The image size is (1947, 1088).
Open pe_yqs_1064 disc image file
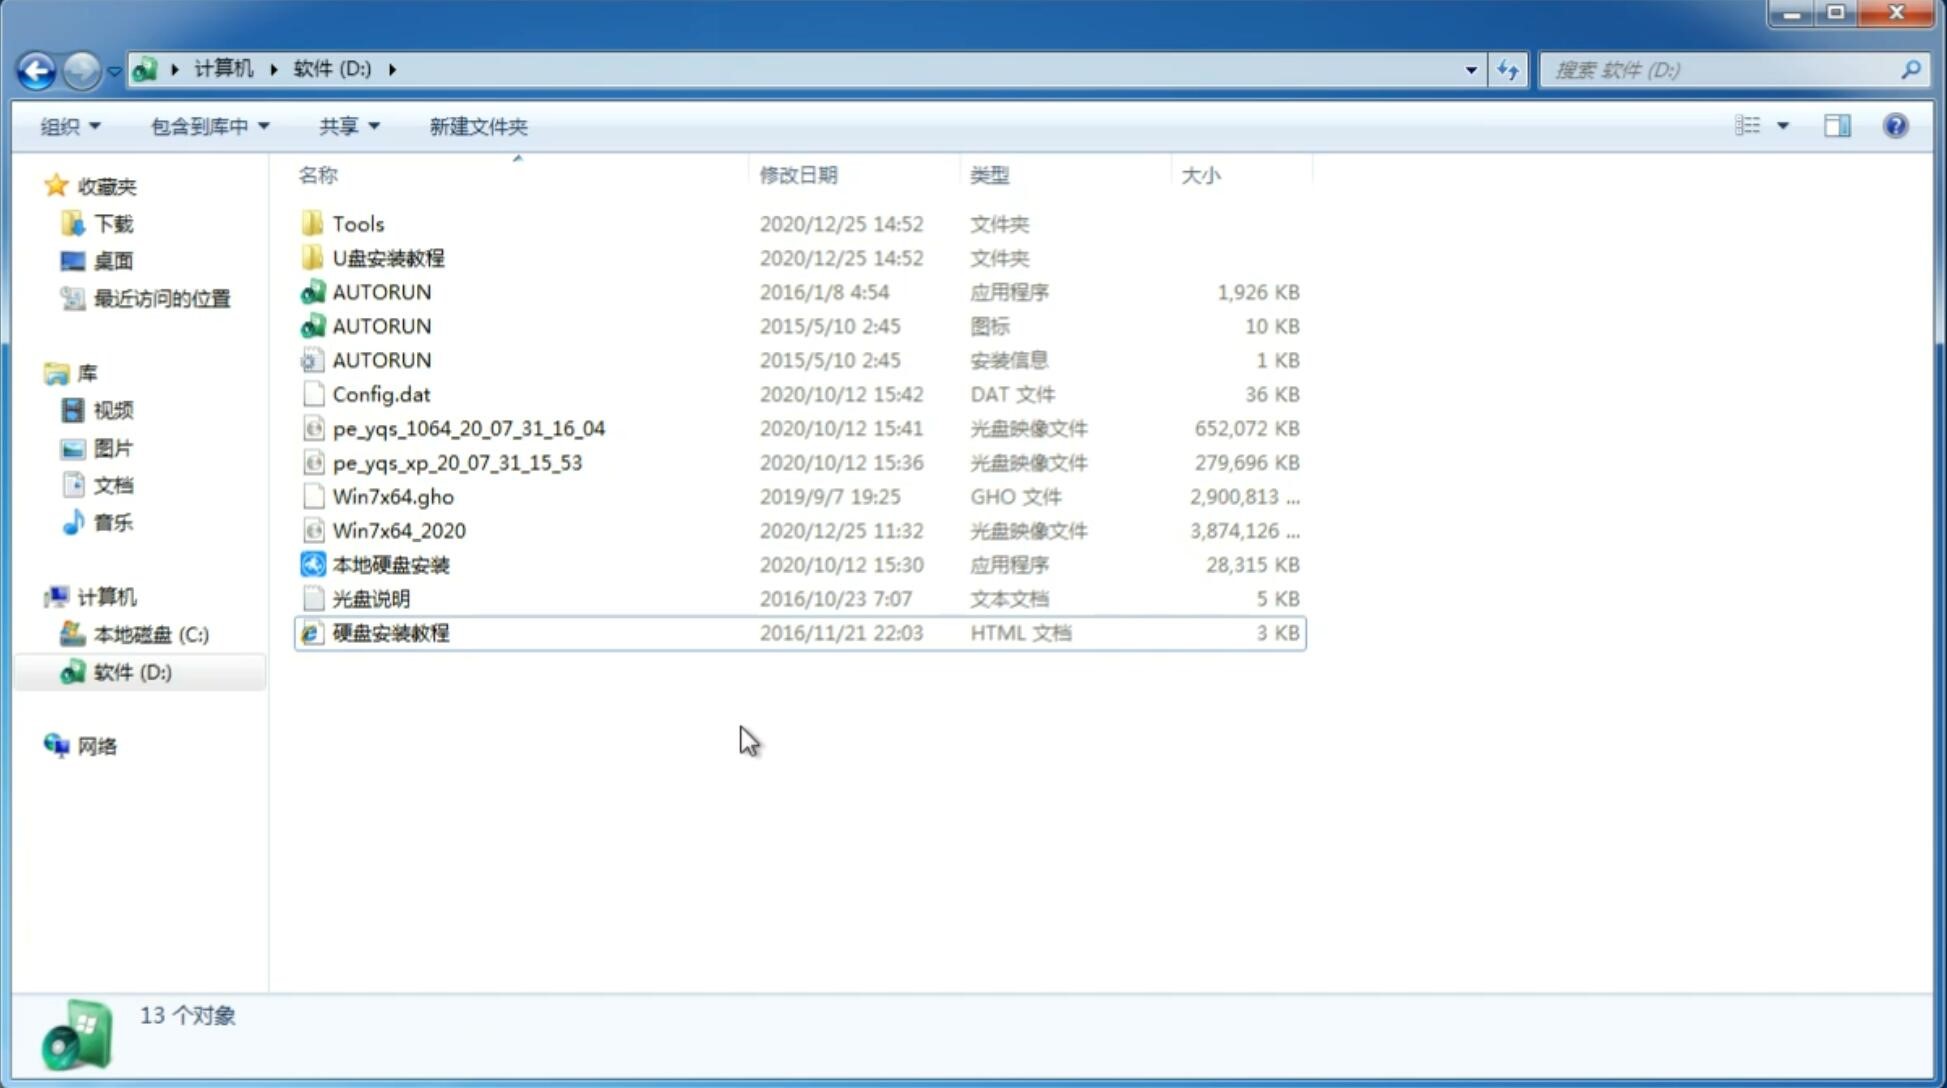[469, 428]
